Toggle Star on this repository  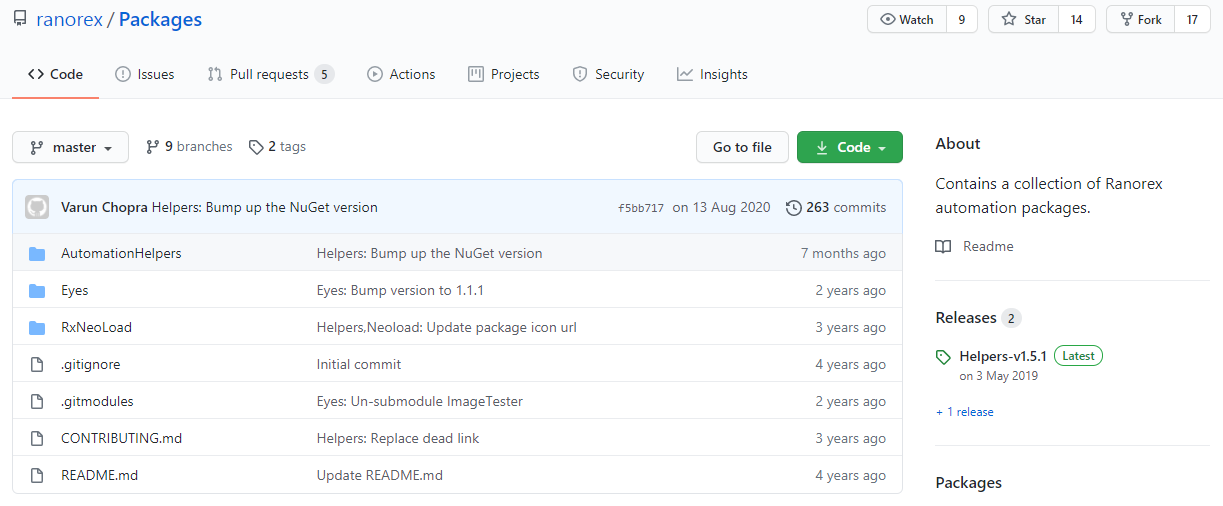tap(1023, 19)
